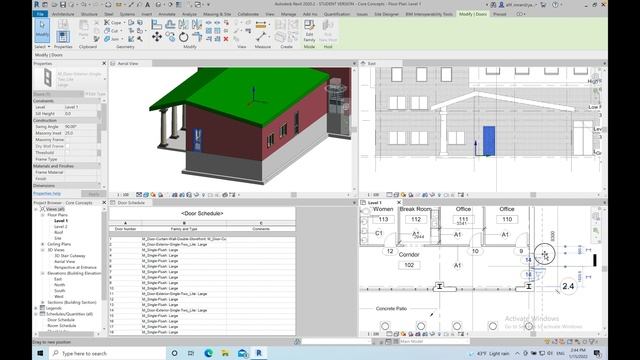This screenshot has width=640, height=360.
Task: Select the Modify tool in the ribbon
Action: [42, 31]
